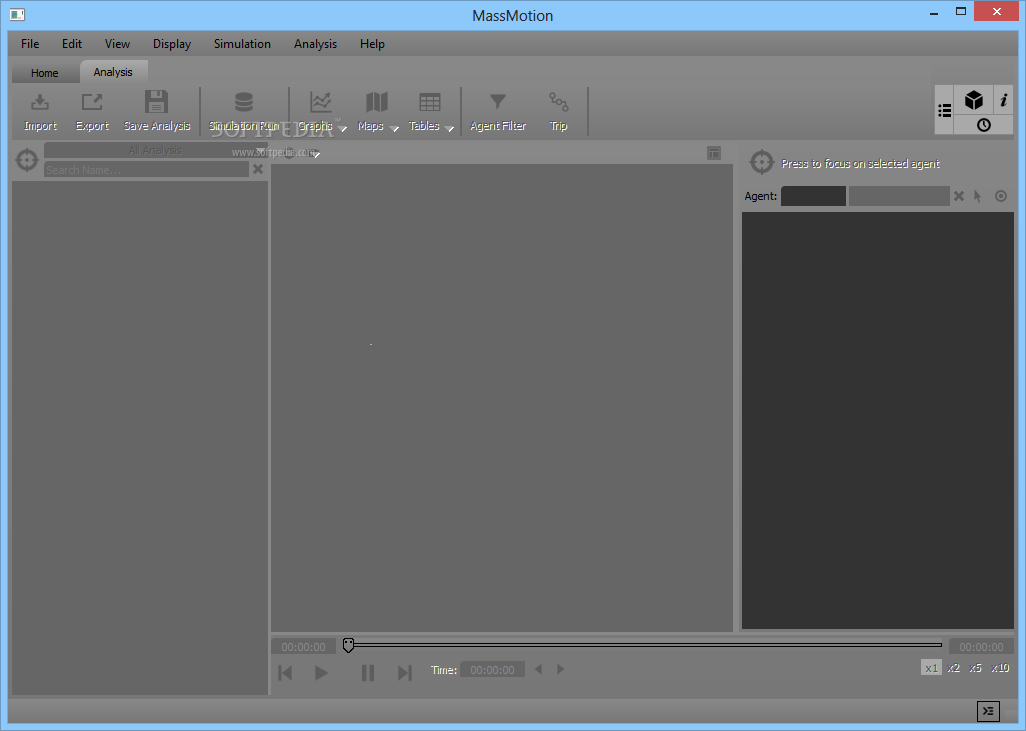Skip to the start of playback
The height and width of the screenshot is (731, 1026).
point(285,673)
